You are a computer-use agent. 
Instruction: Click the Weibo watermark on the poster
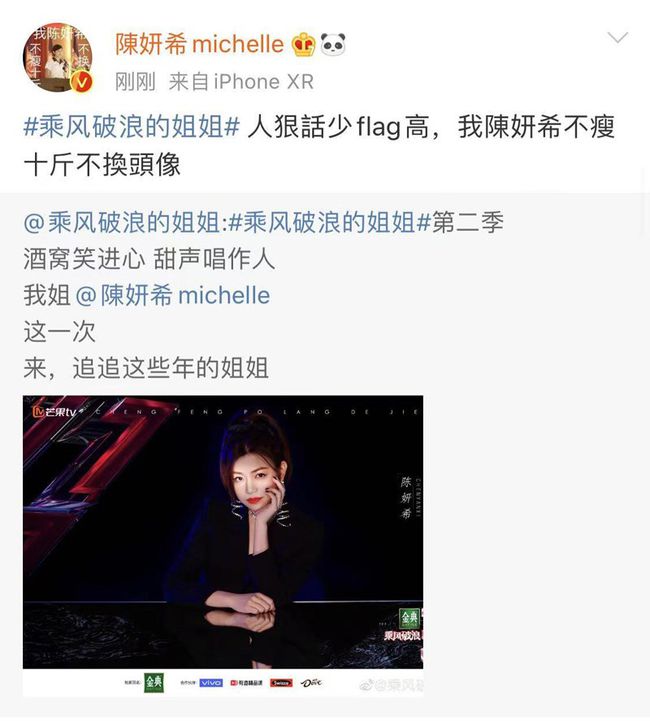tap(392, 686)
